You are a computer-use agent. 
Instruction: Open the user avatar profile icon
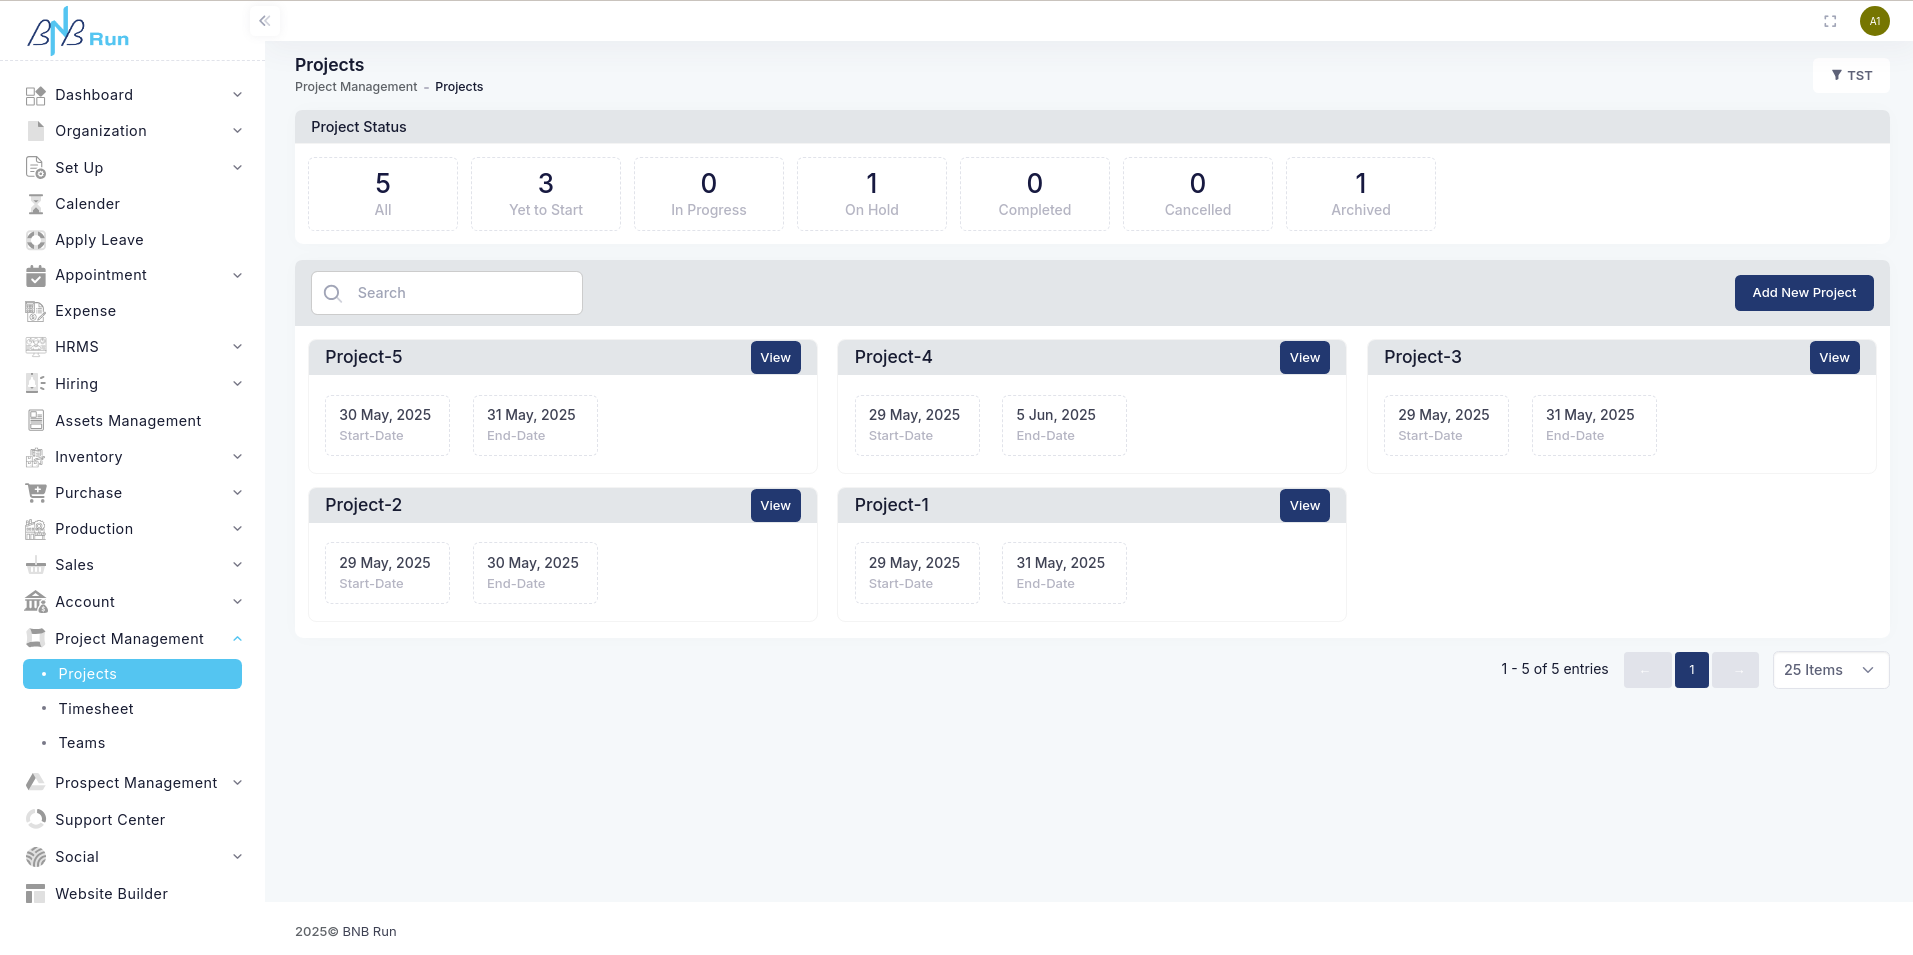click(x=1874, y=21)
